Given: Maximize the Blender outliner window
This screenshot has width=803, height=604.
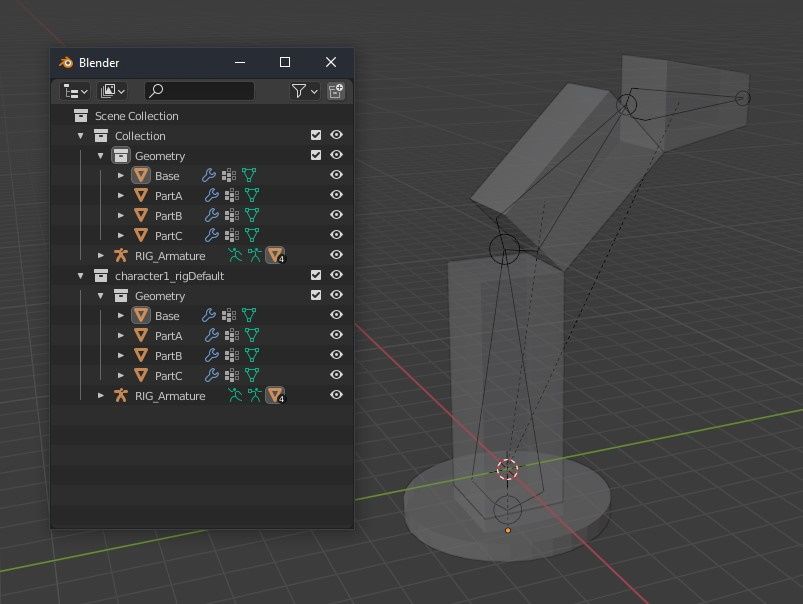Looking at the screenshot, I should [285, 63].
